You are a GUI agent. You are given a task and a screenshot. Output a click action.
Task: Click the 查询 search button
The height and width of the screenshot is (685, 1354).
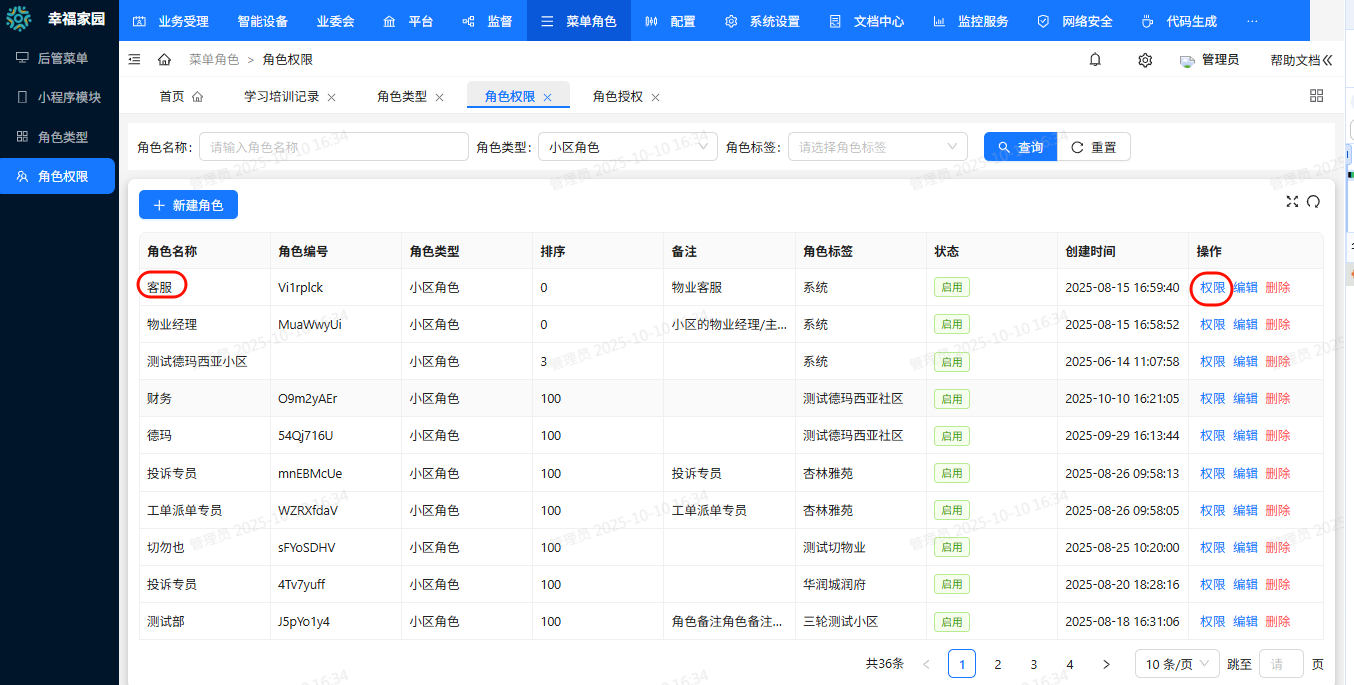pyautogui.click(x=1020, y=147)
